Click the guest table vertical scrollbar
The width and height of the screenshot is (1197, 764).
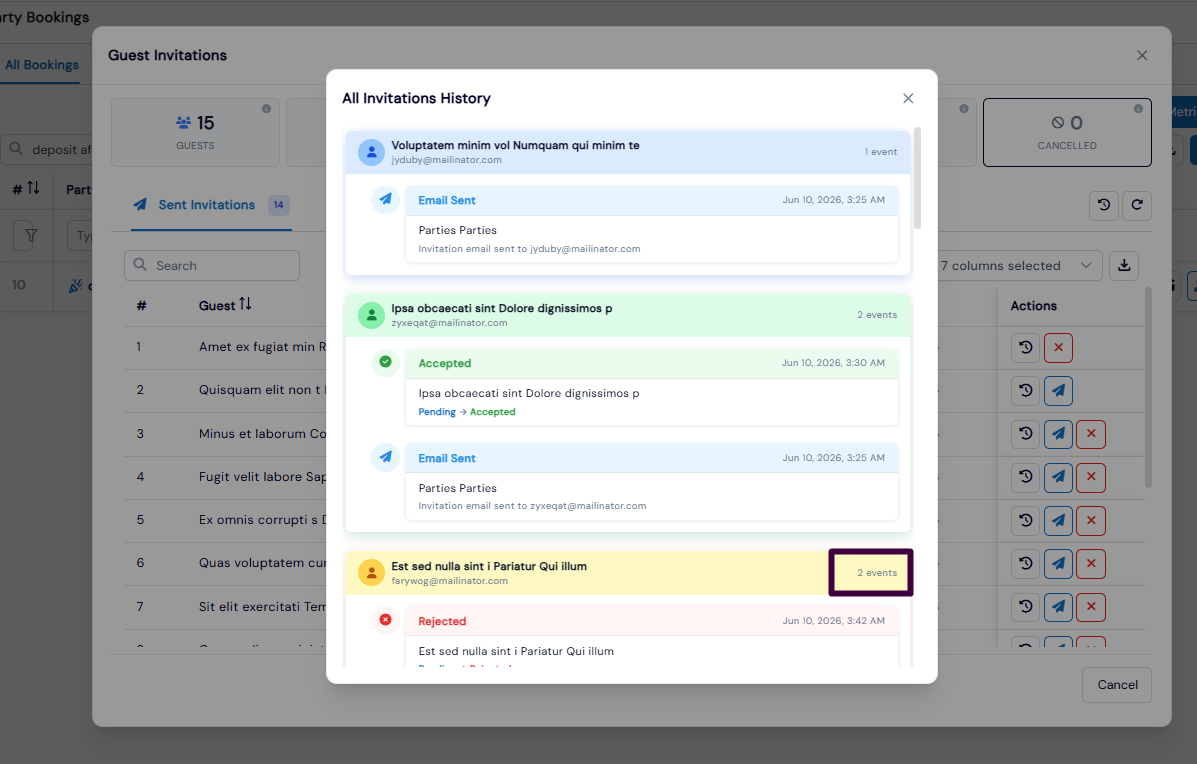click(1148, 388)
